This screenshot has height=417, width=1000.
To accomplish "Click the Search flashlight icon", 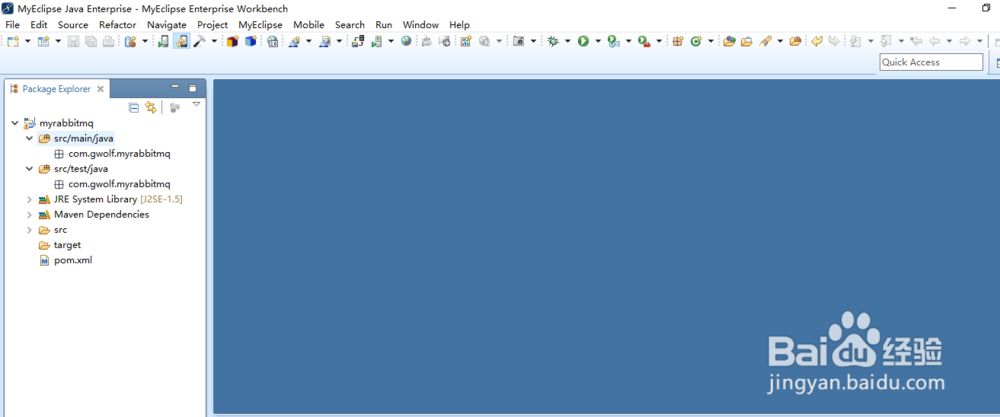I will (x=765, y=41).
